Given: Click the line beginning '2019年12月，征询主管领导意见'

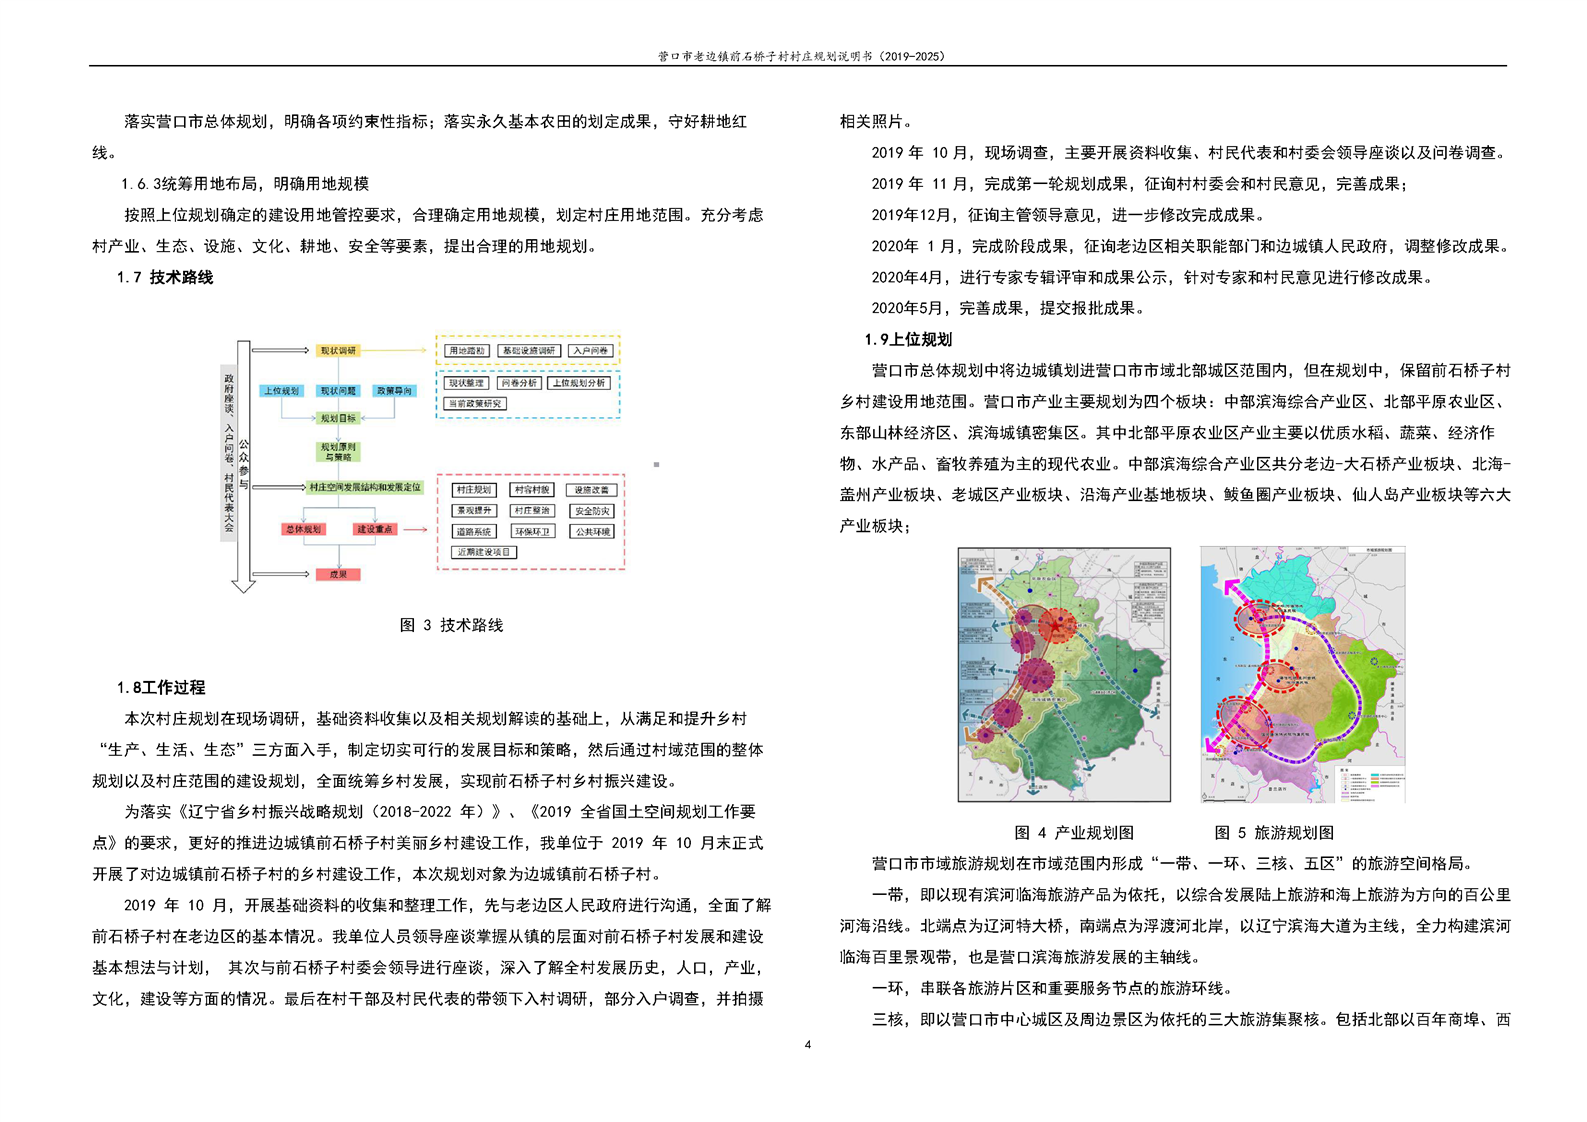Looking at the screenshot, I should pyautogui.click(x=1068, y=215).
